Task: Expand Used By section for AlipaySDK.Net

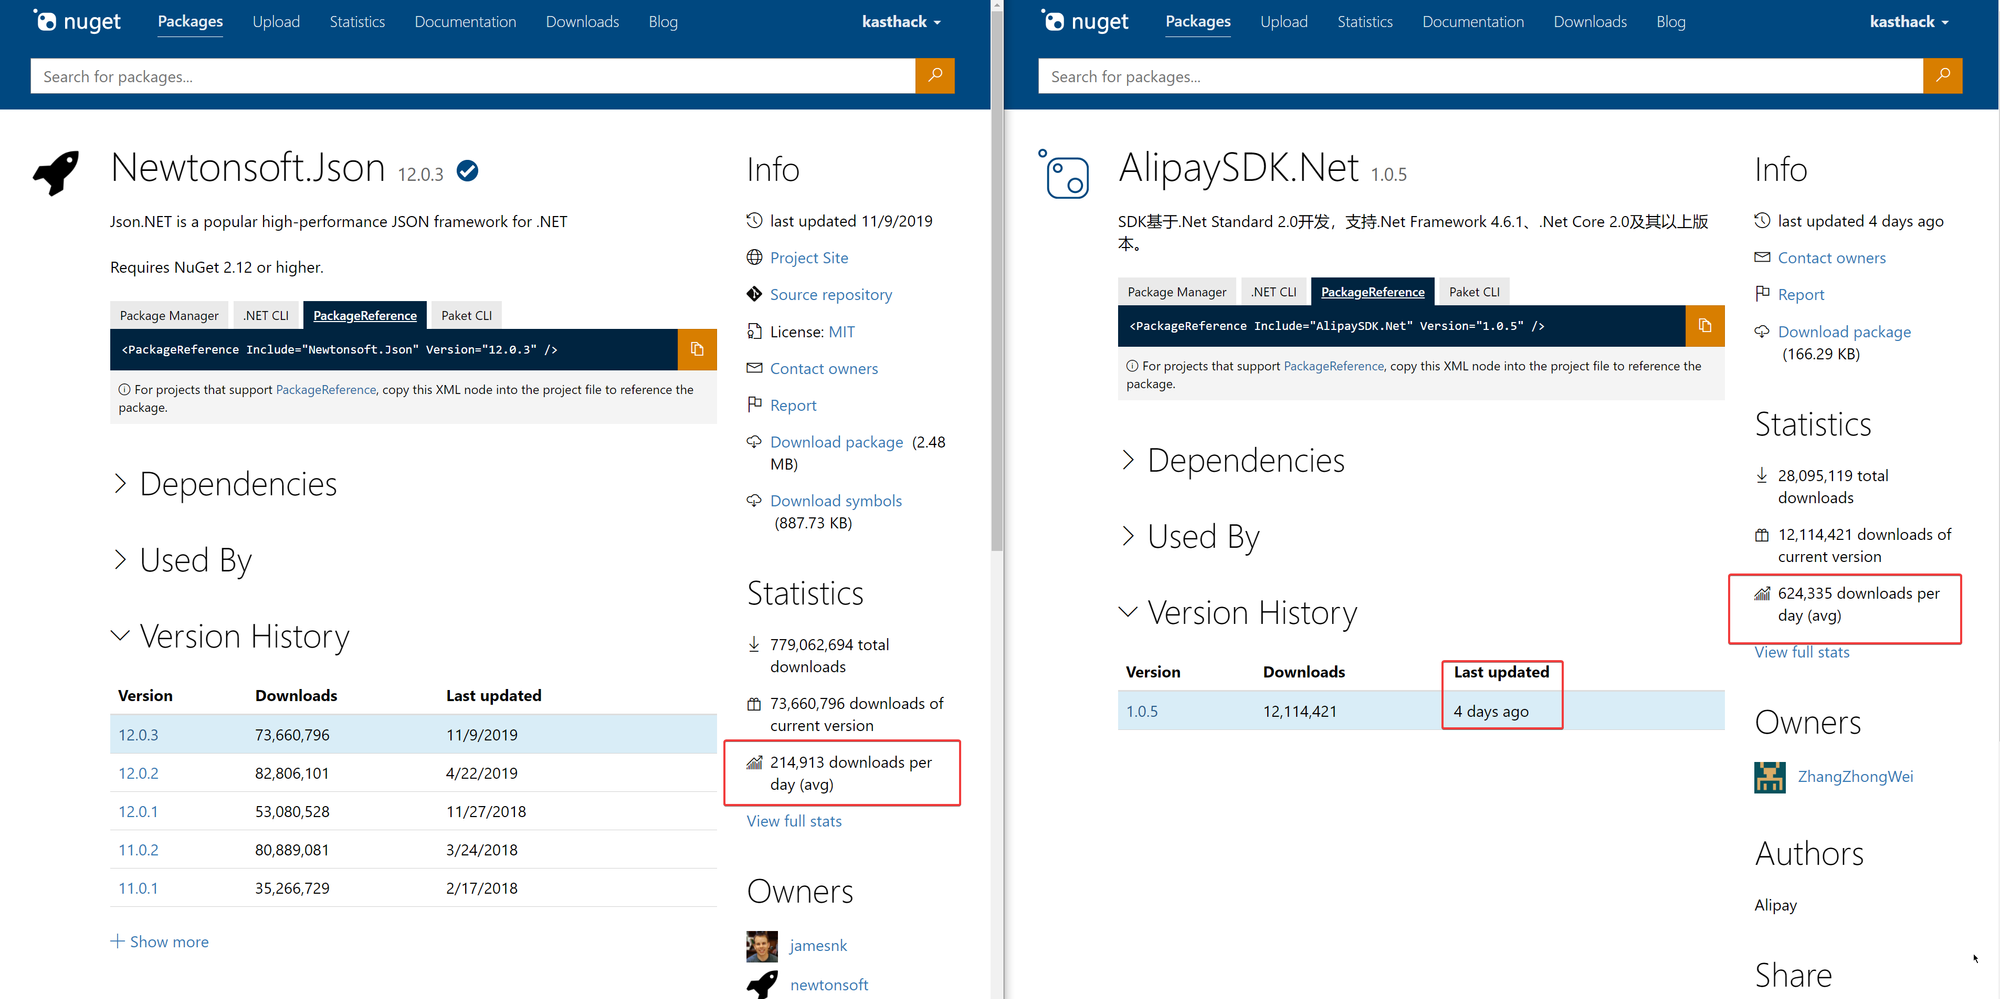Action: [1190, 536]
